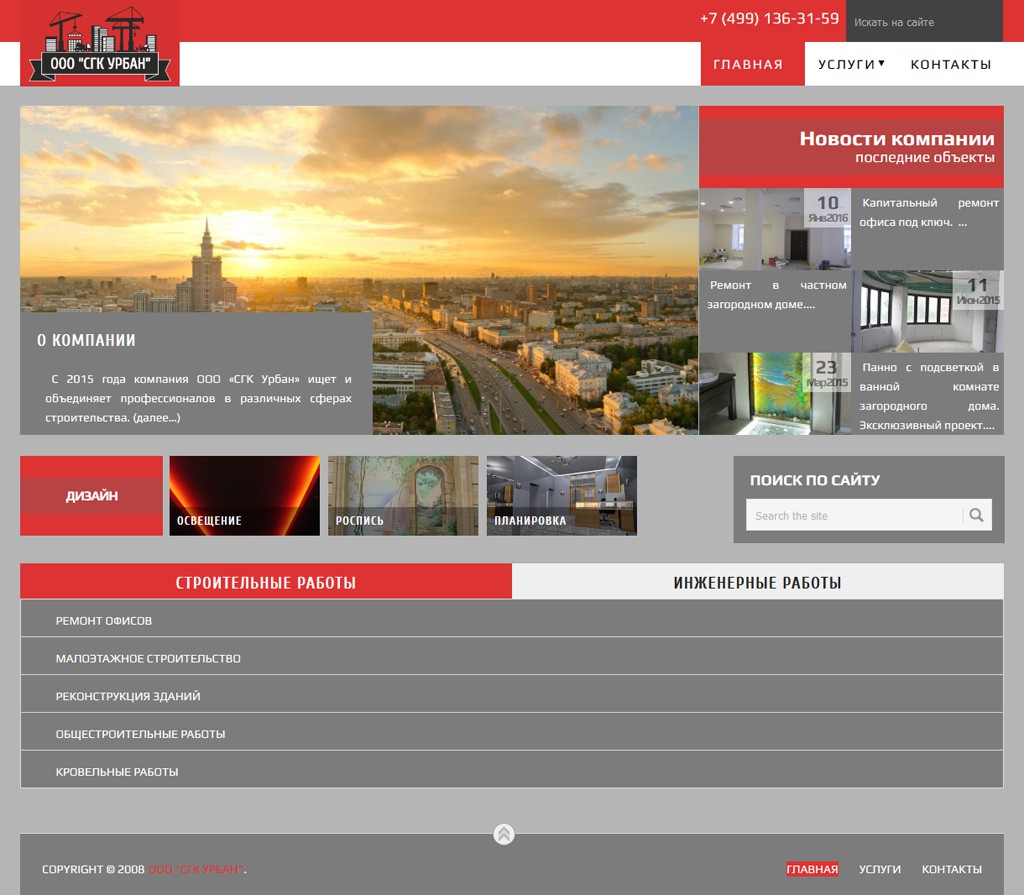The image size is (1024, 895).
Task: Switch to the ИНЖЕНЕРНЫЕ РАБОТЫ tab
Action: 758,581
